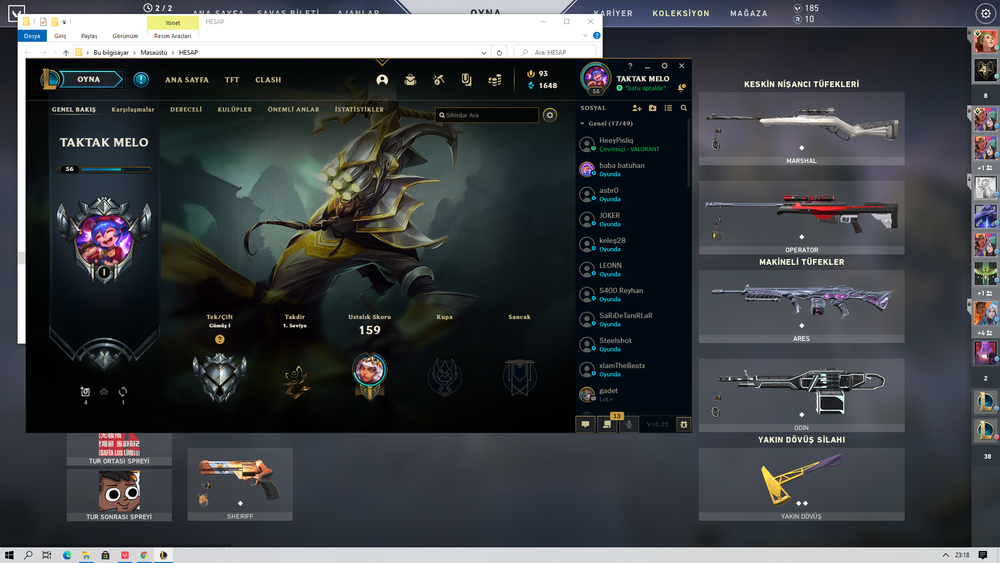This screenshot has height=563, width=1000.
Task: Open League client settings gear
Action: [x=665, y=66]
